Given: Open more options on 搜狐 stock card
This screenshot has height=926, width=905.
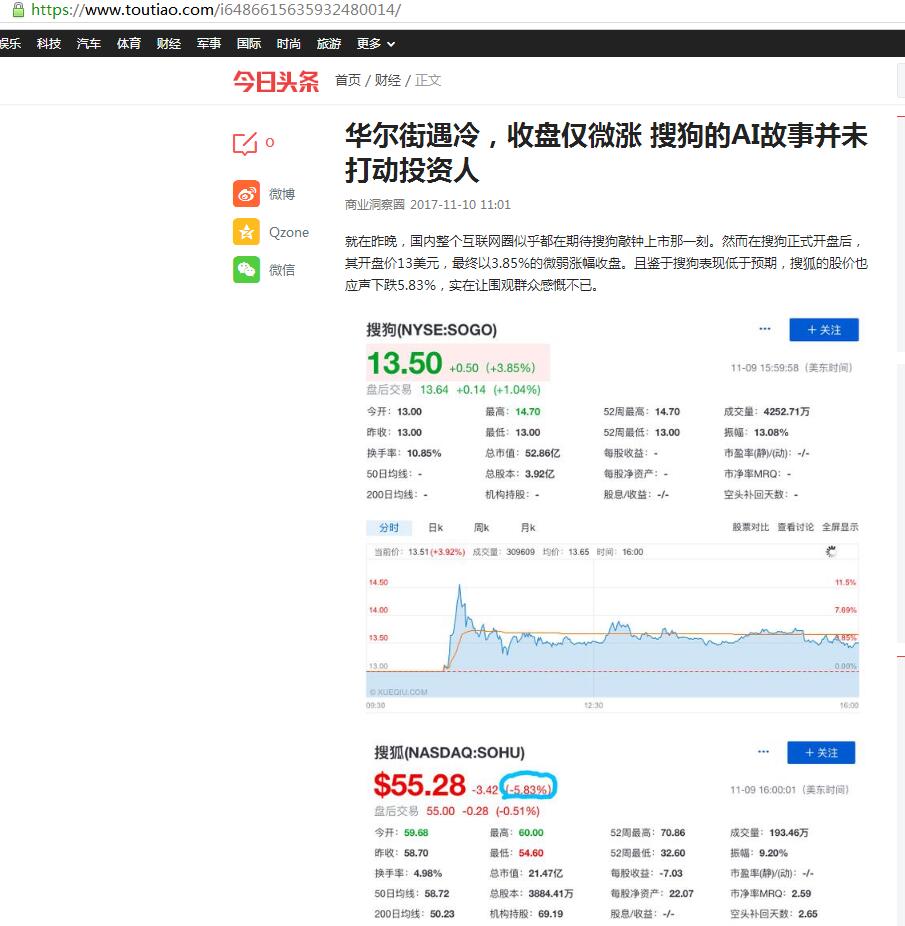Looking at the screenshot, I should 763,752.
